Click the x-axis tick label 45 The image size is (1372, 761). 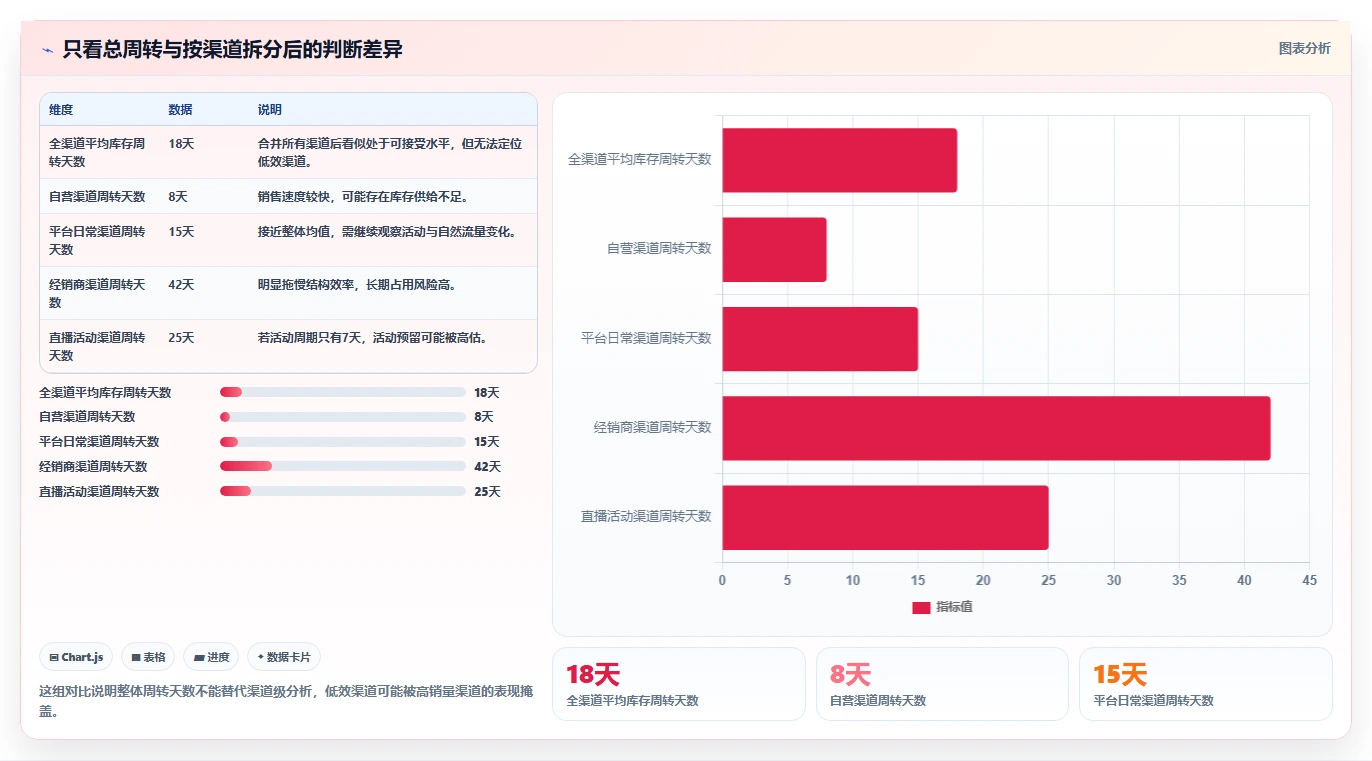(x=1310, y=581)
